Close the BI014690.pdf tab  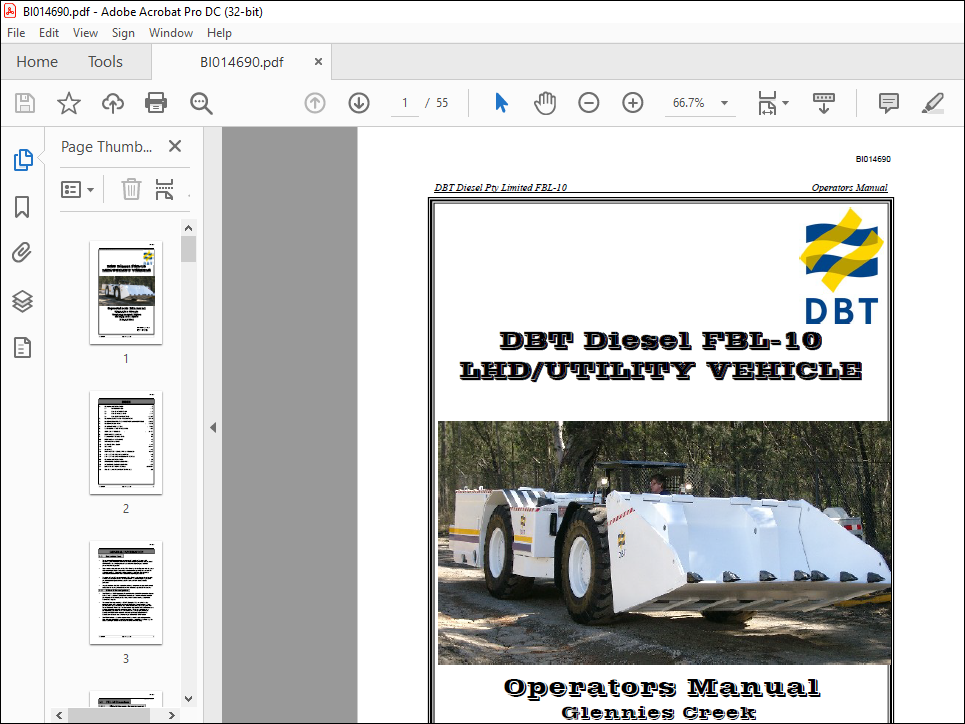[318, 62]
